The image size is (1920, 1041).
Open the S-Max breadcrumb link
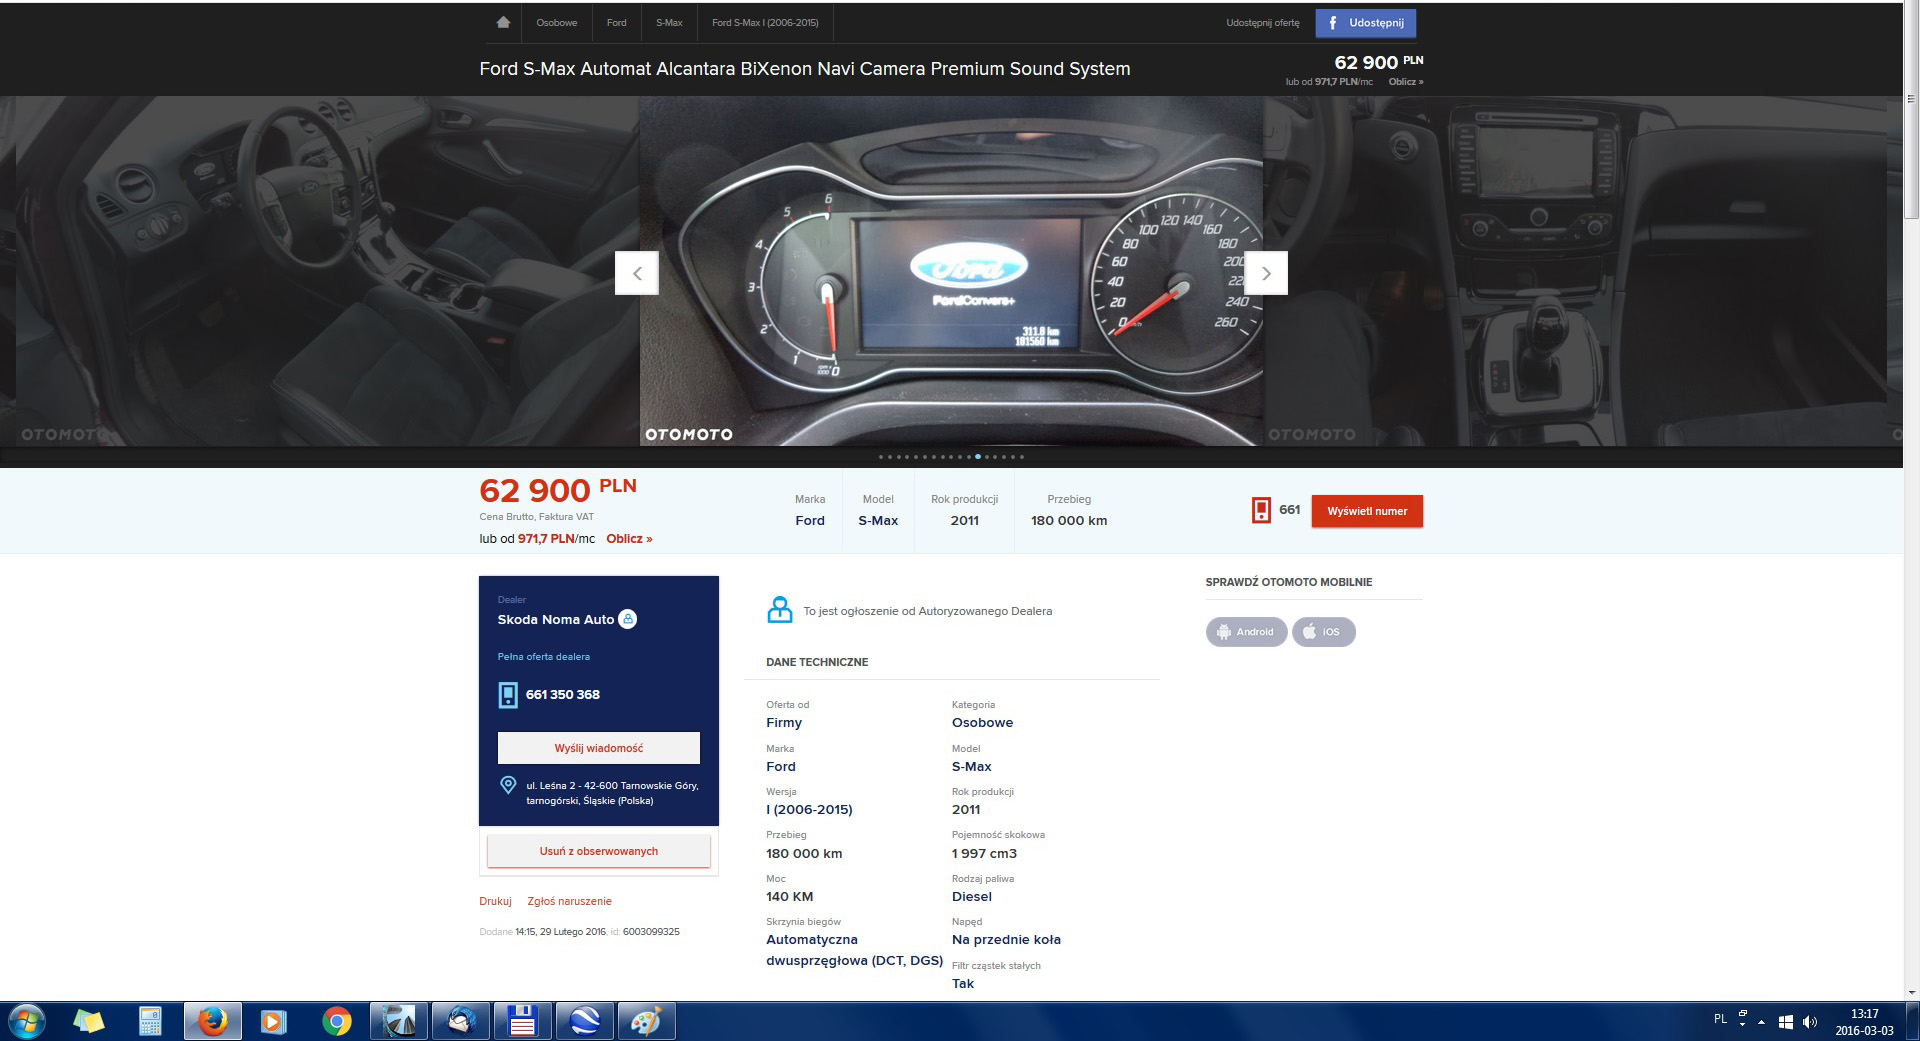[669, 22]
